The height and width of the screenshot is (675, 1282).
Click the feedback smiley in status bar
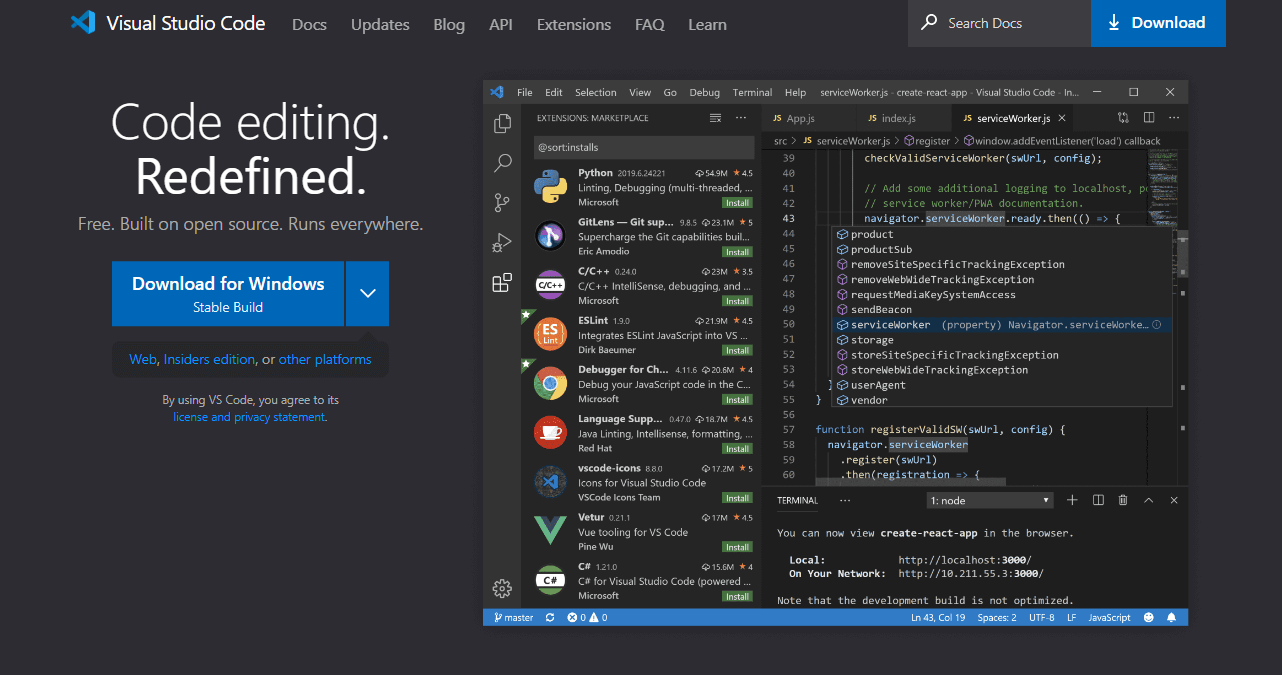(x=1148, y=617)
